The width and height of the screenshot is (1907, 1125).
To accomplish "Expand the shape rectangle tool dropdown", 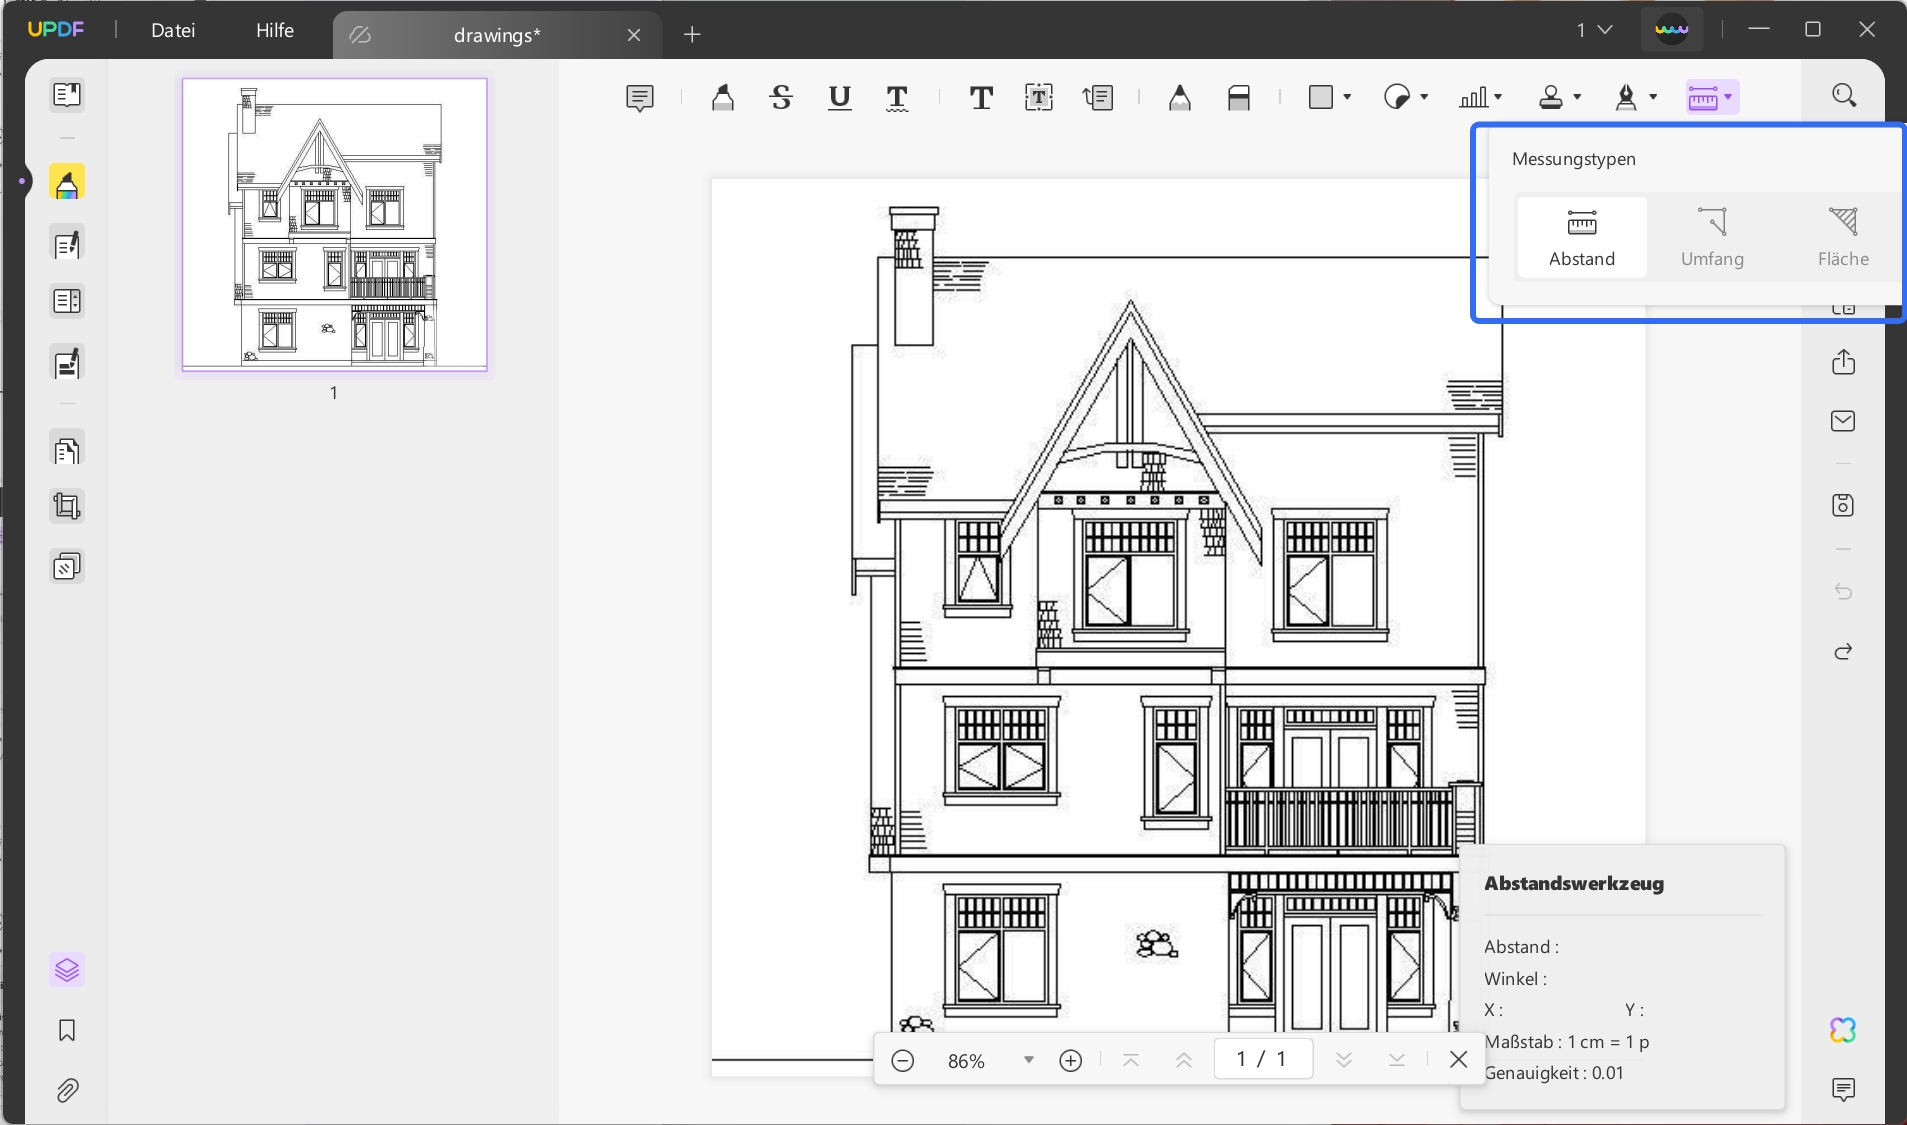I will (1347, 97).
